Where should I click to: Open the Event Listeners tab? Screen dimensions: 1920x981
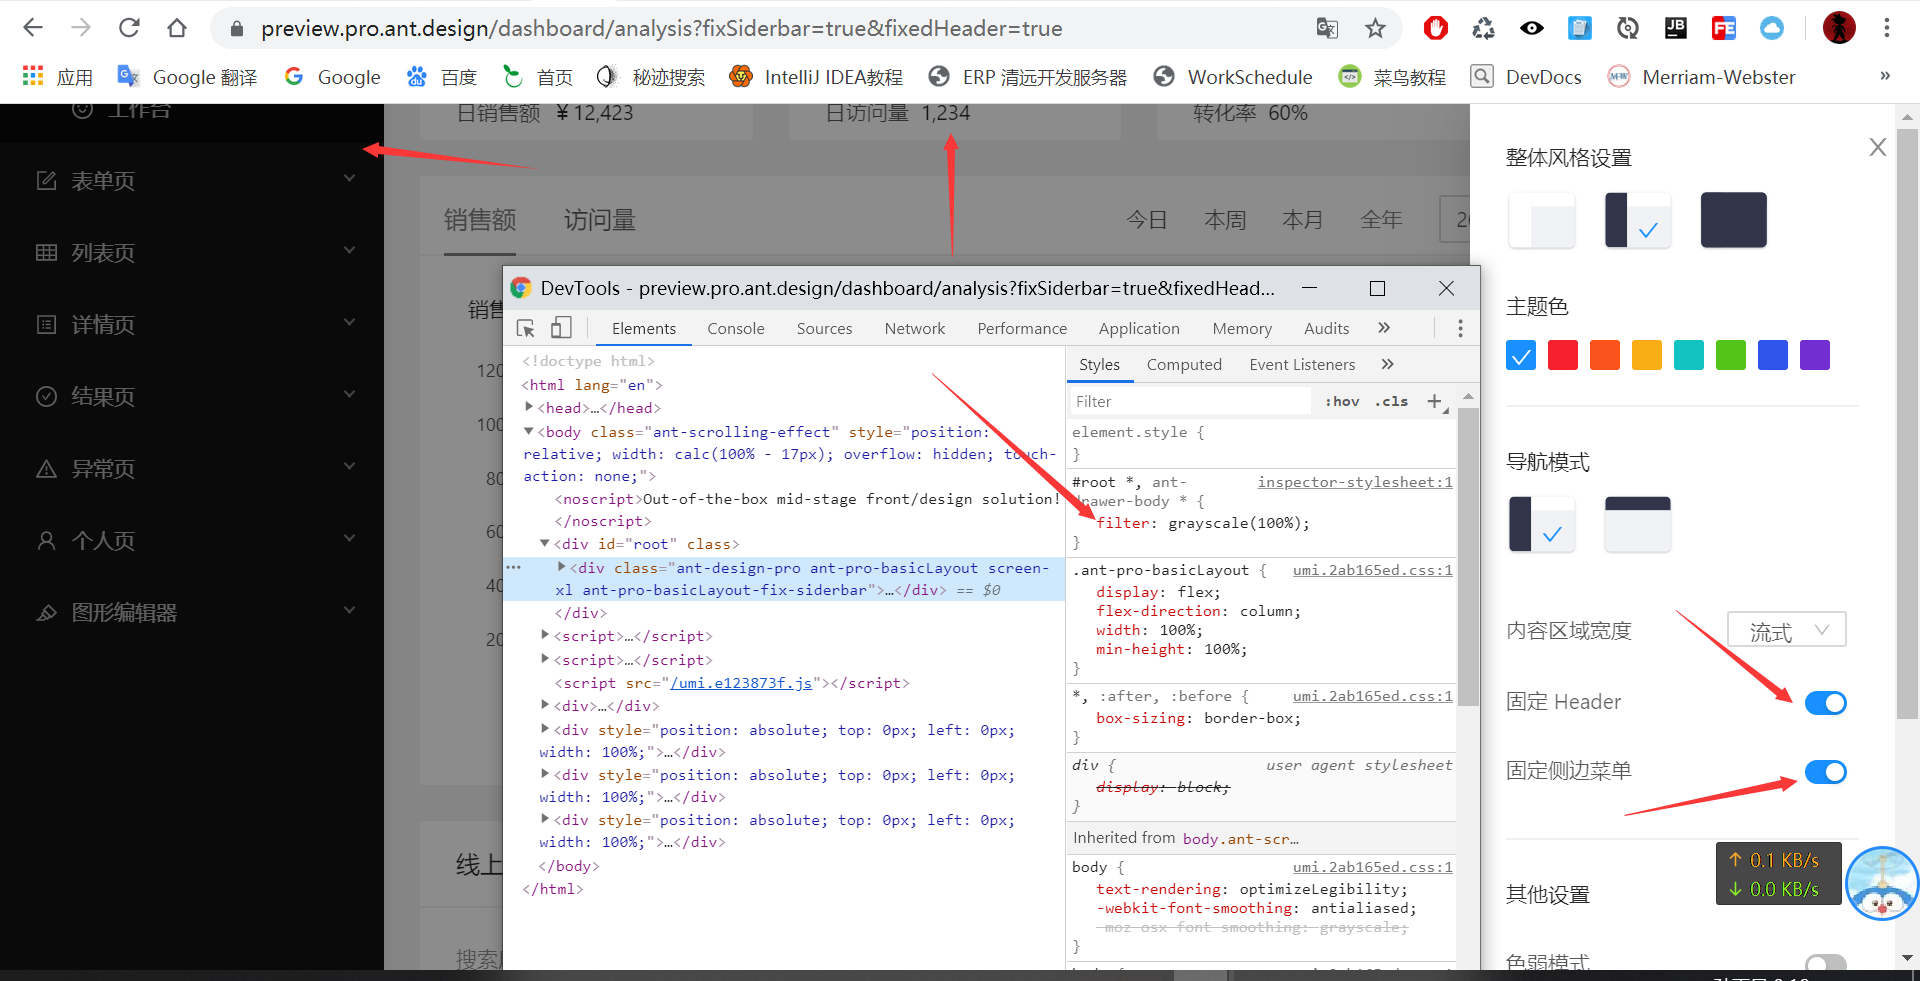click(1302, 364)
